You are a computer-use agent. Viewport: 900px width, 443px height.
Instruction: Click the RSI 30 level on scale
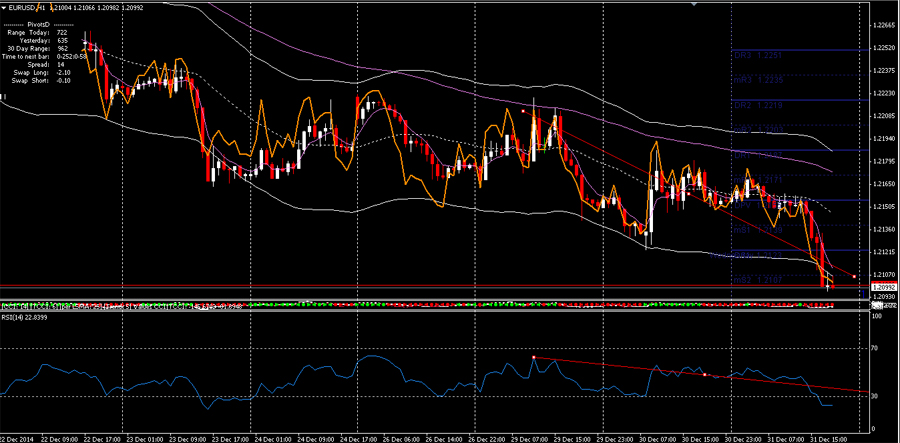[x=876, y=396]
